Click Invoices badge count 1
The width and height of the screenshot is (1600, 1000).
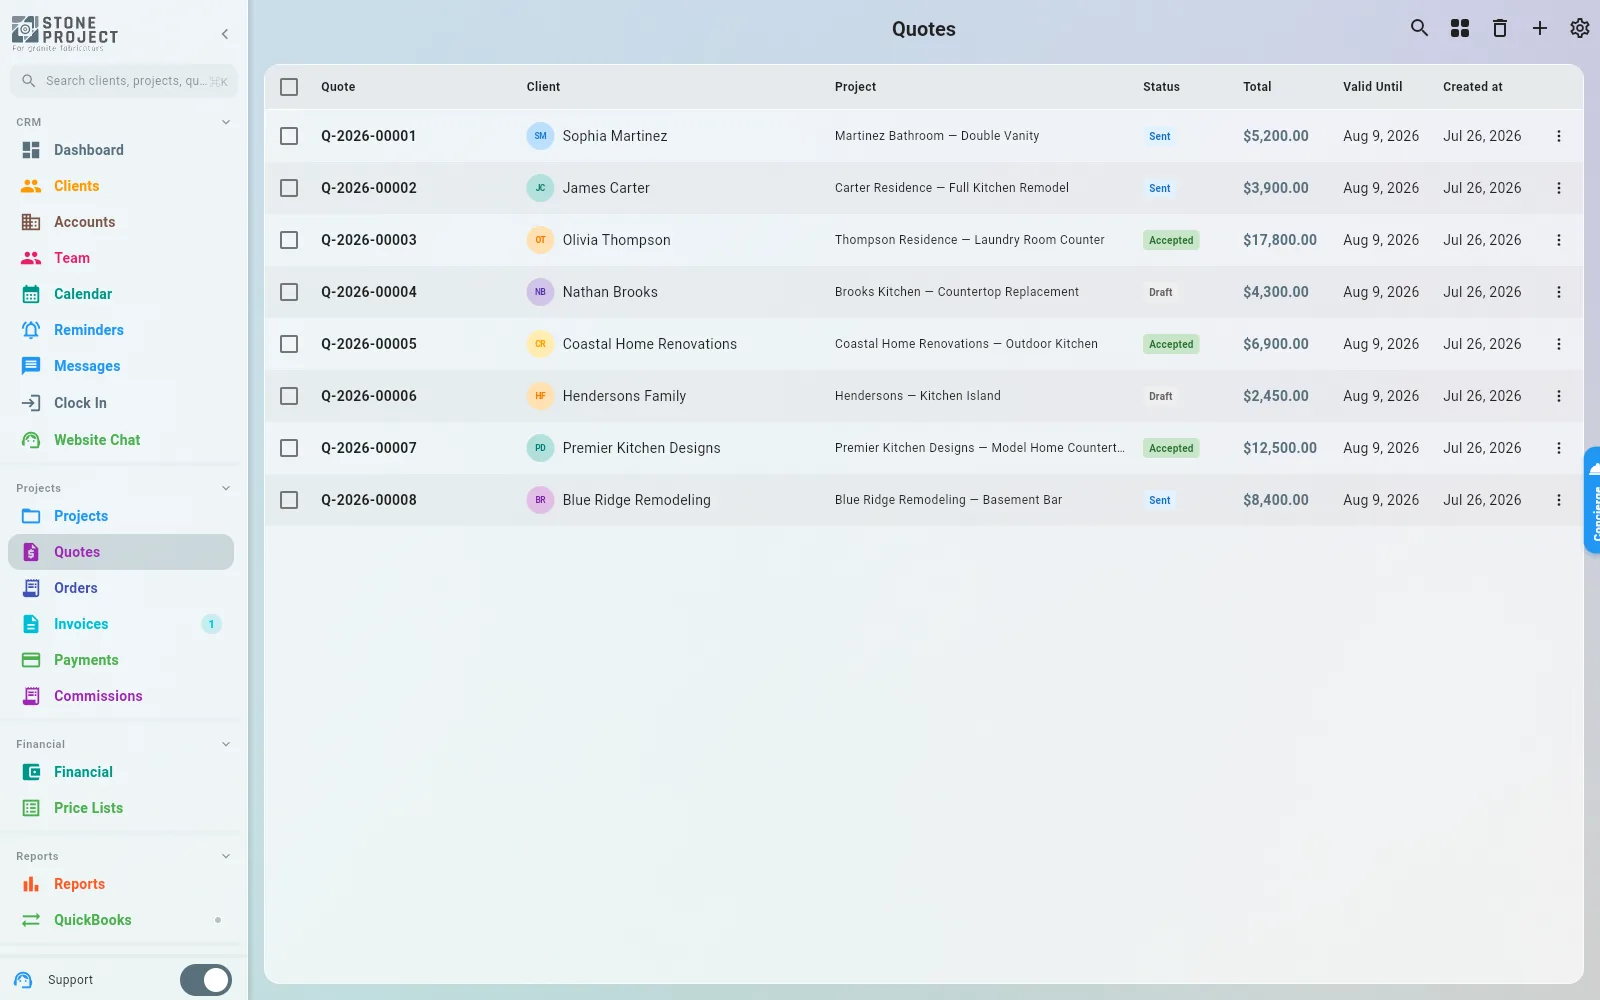tap(211, 624)
